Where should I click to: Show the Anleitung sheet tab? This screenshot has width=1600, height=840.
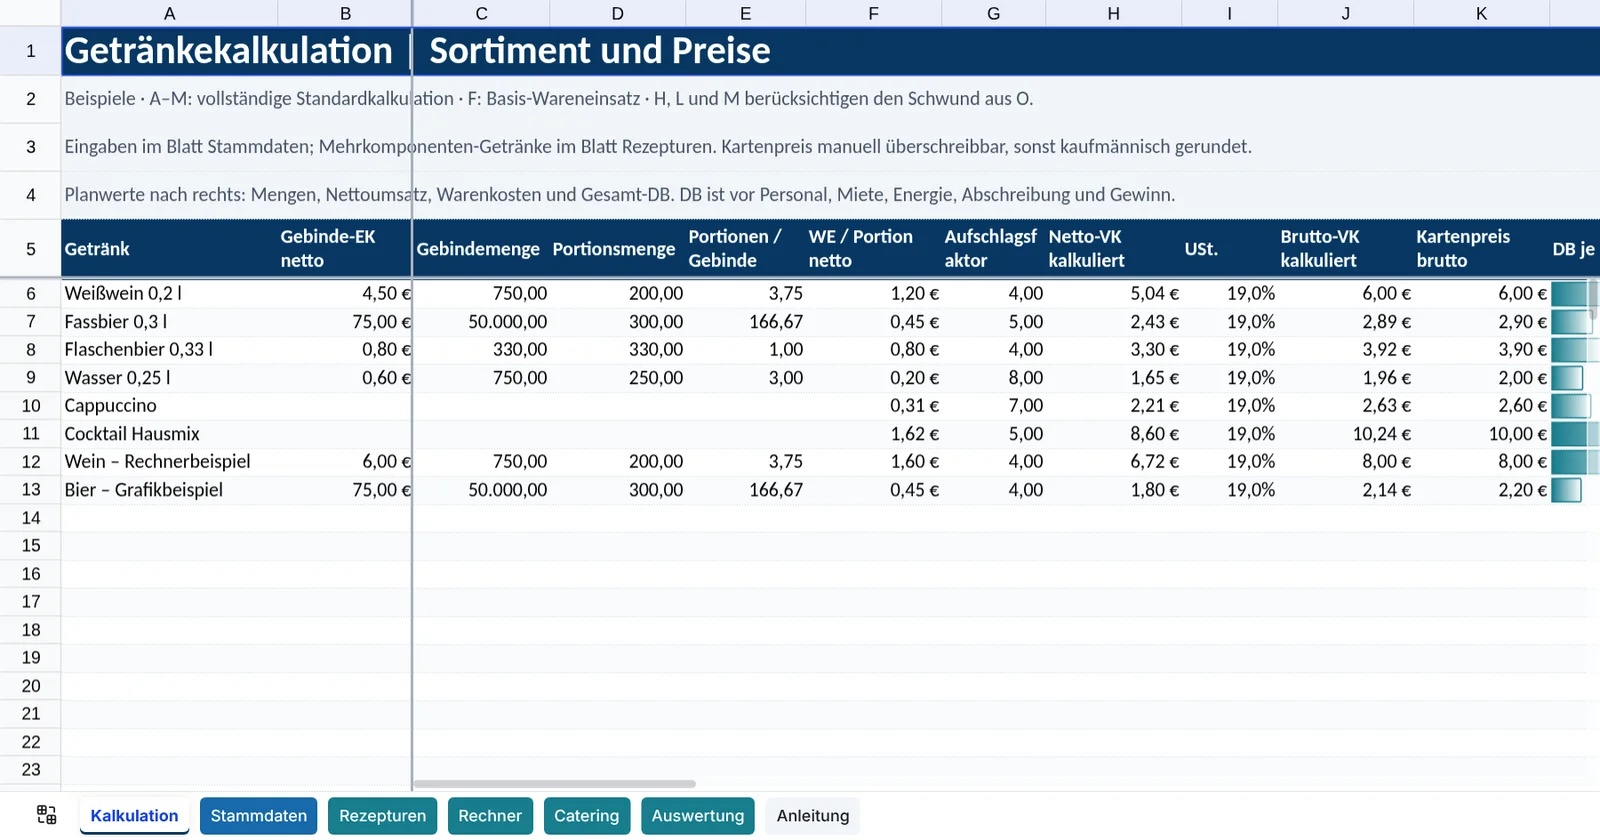(813, 816)
